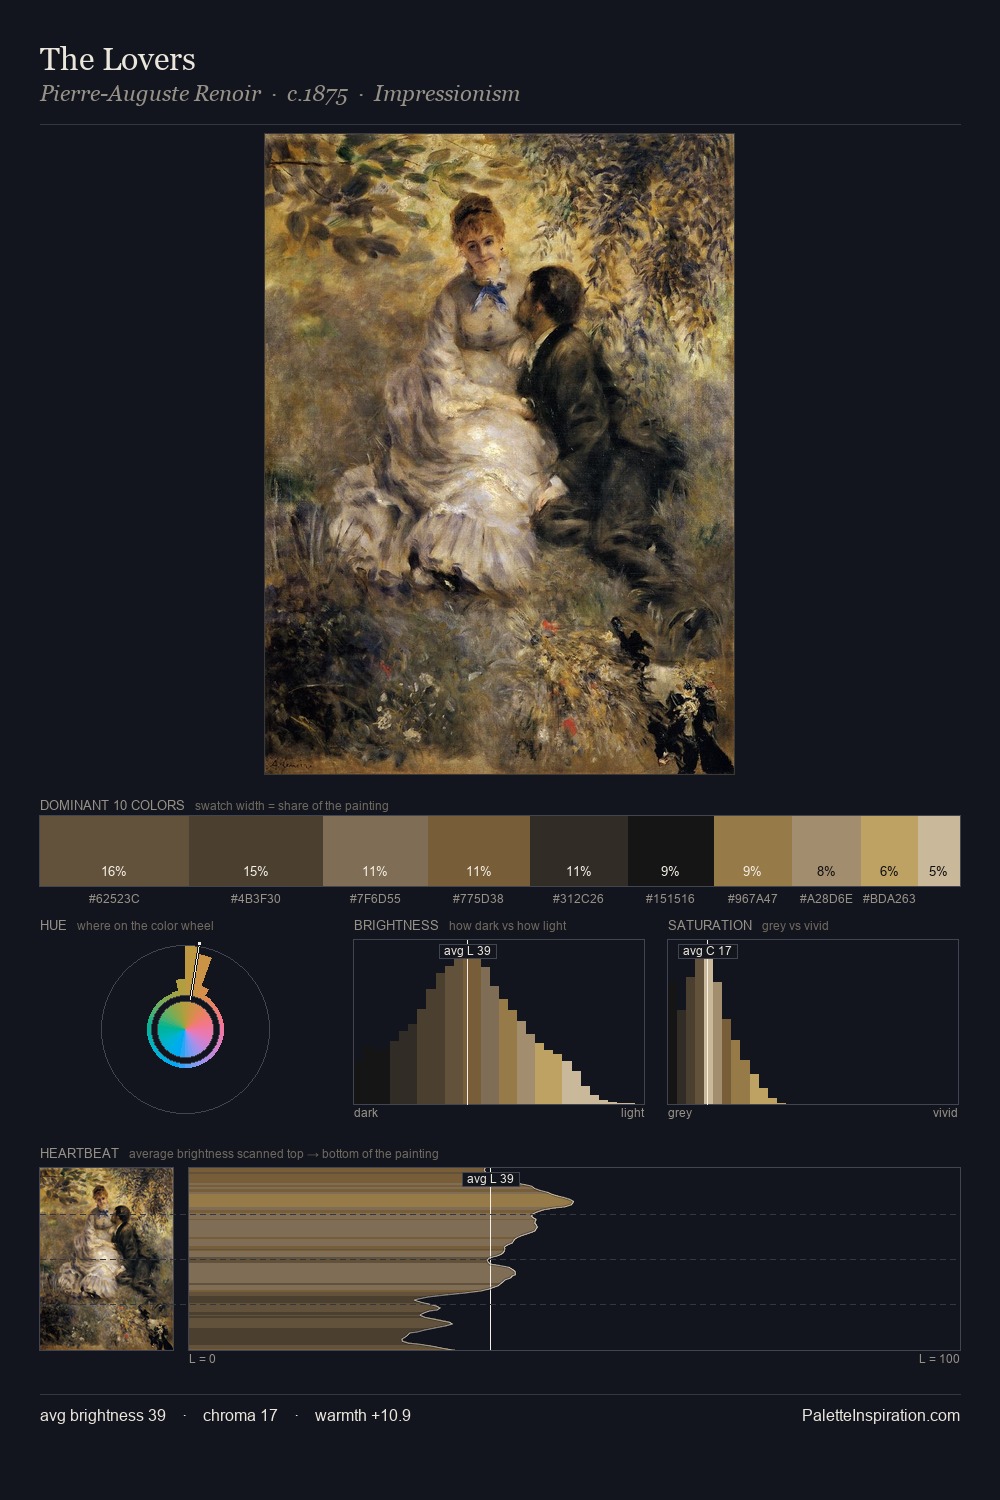Pick the #7F6D55 palette swatch

[x=375, y=851]
